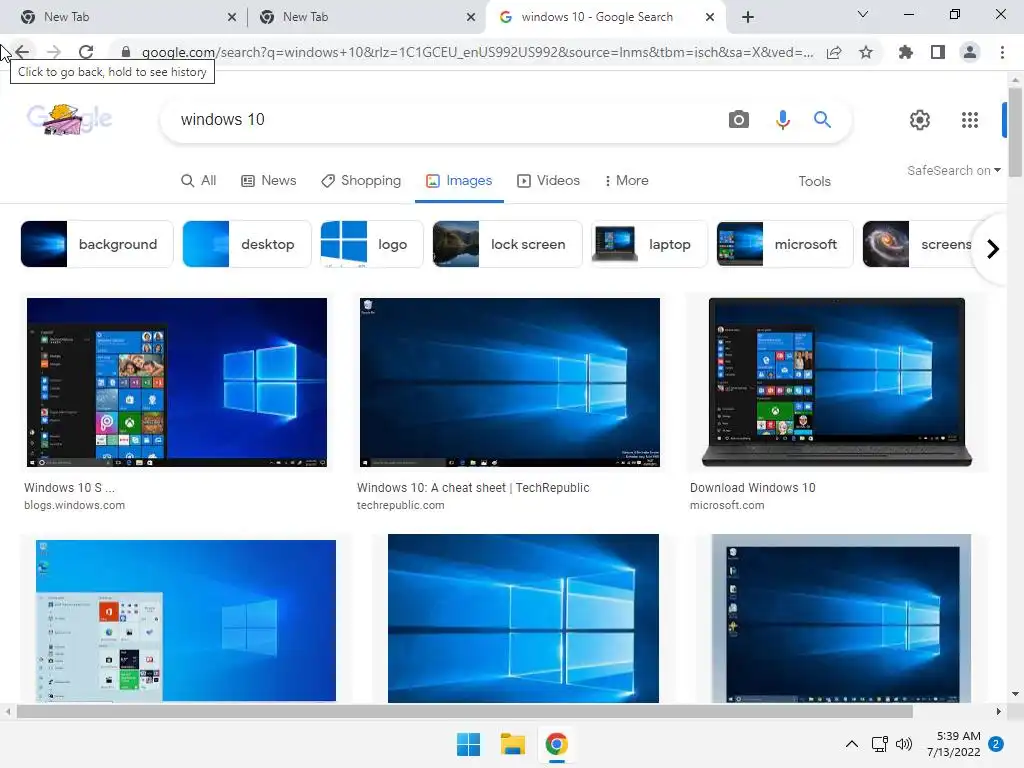Open Google quick settings gear
The width and height of the screenshot is (1024, 768).
[920, 120]
